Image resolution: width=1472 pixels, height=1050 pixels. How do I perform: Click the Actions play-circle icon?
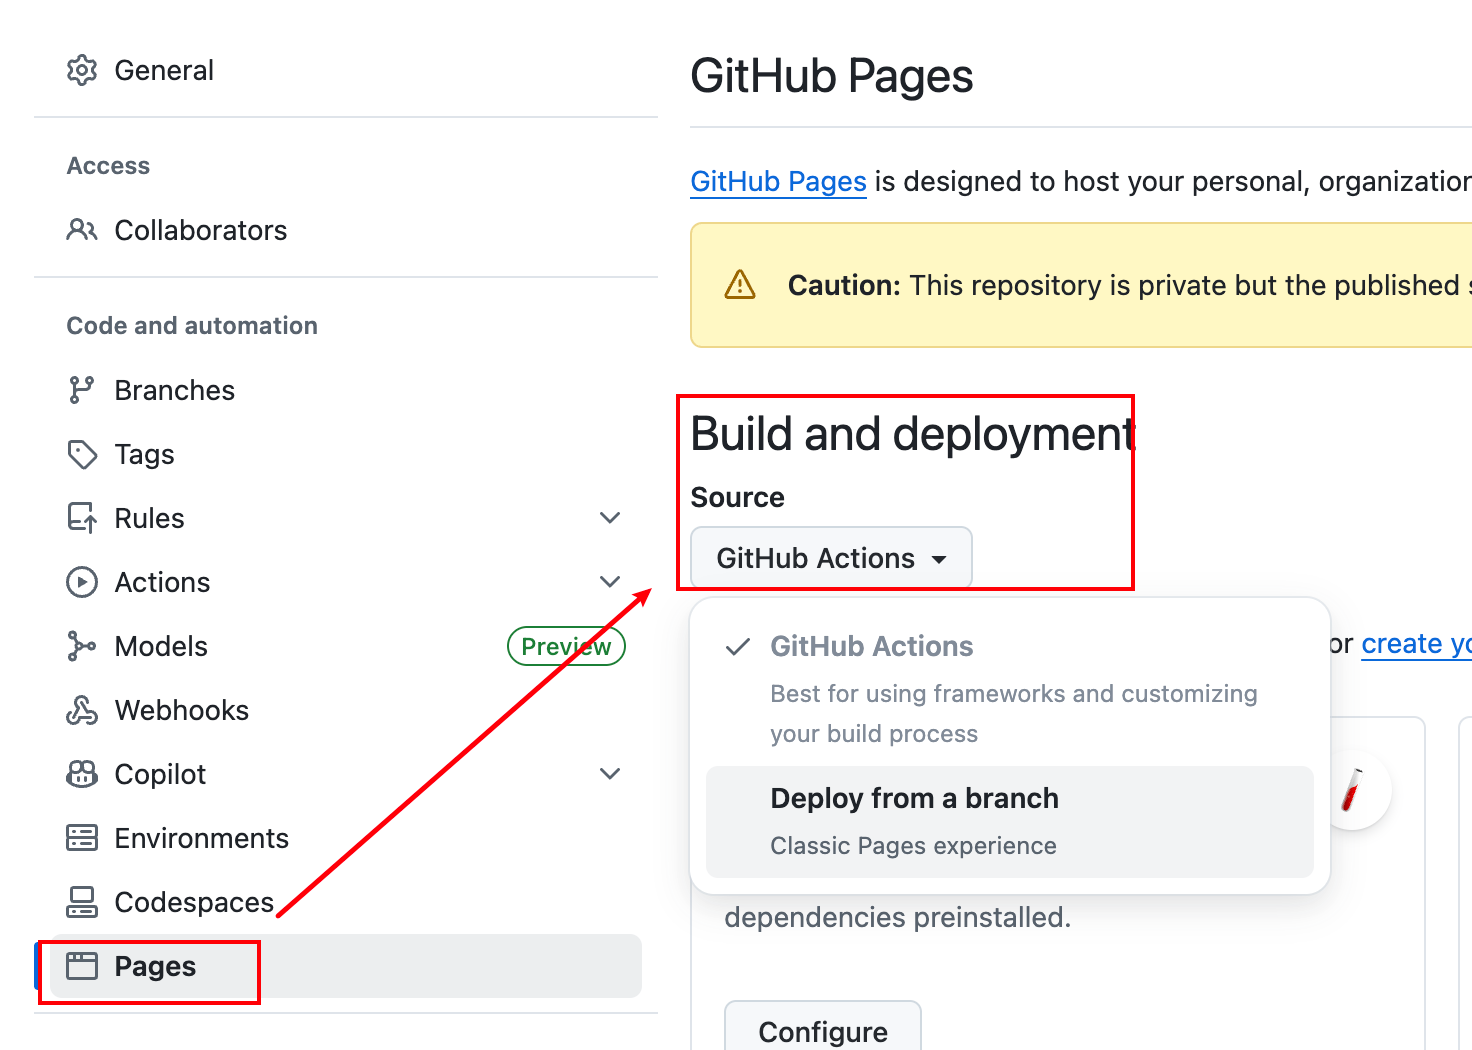82,582
